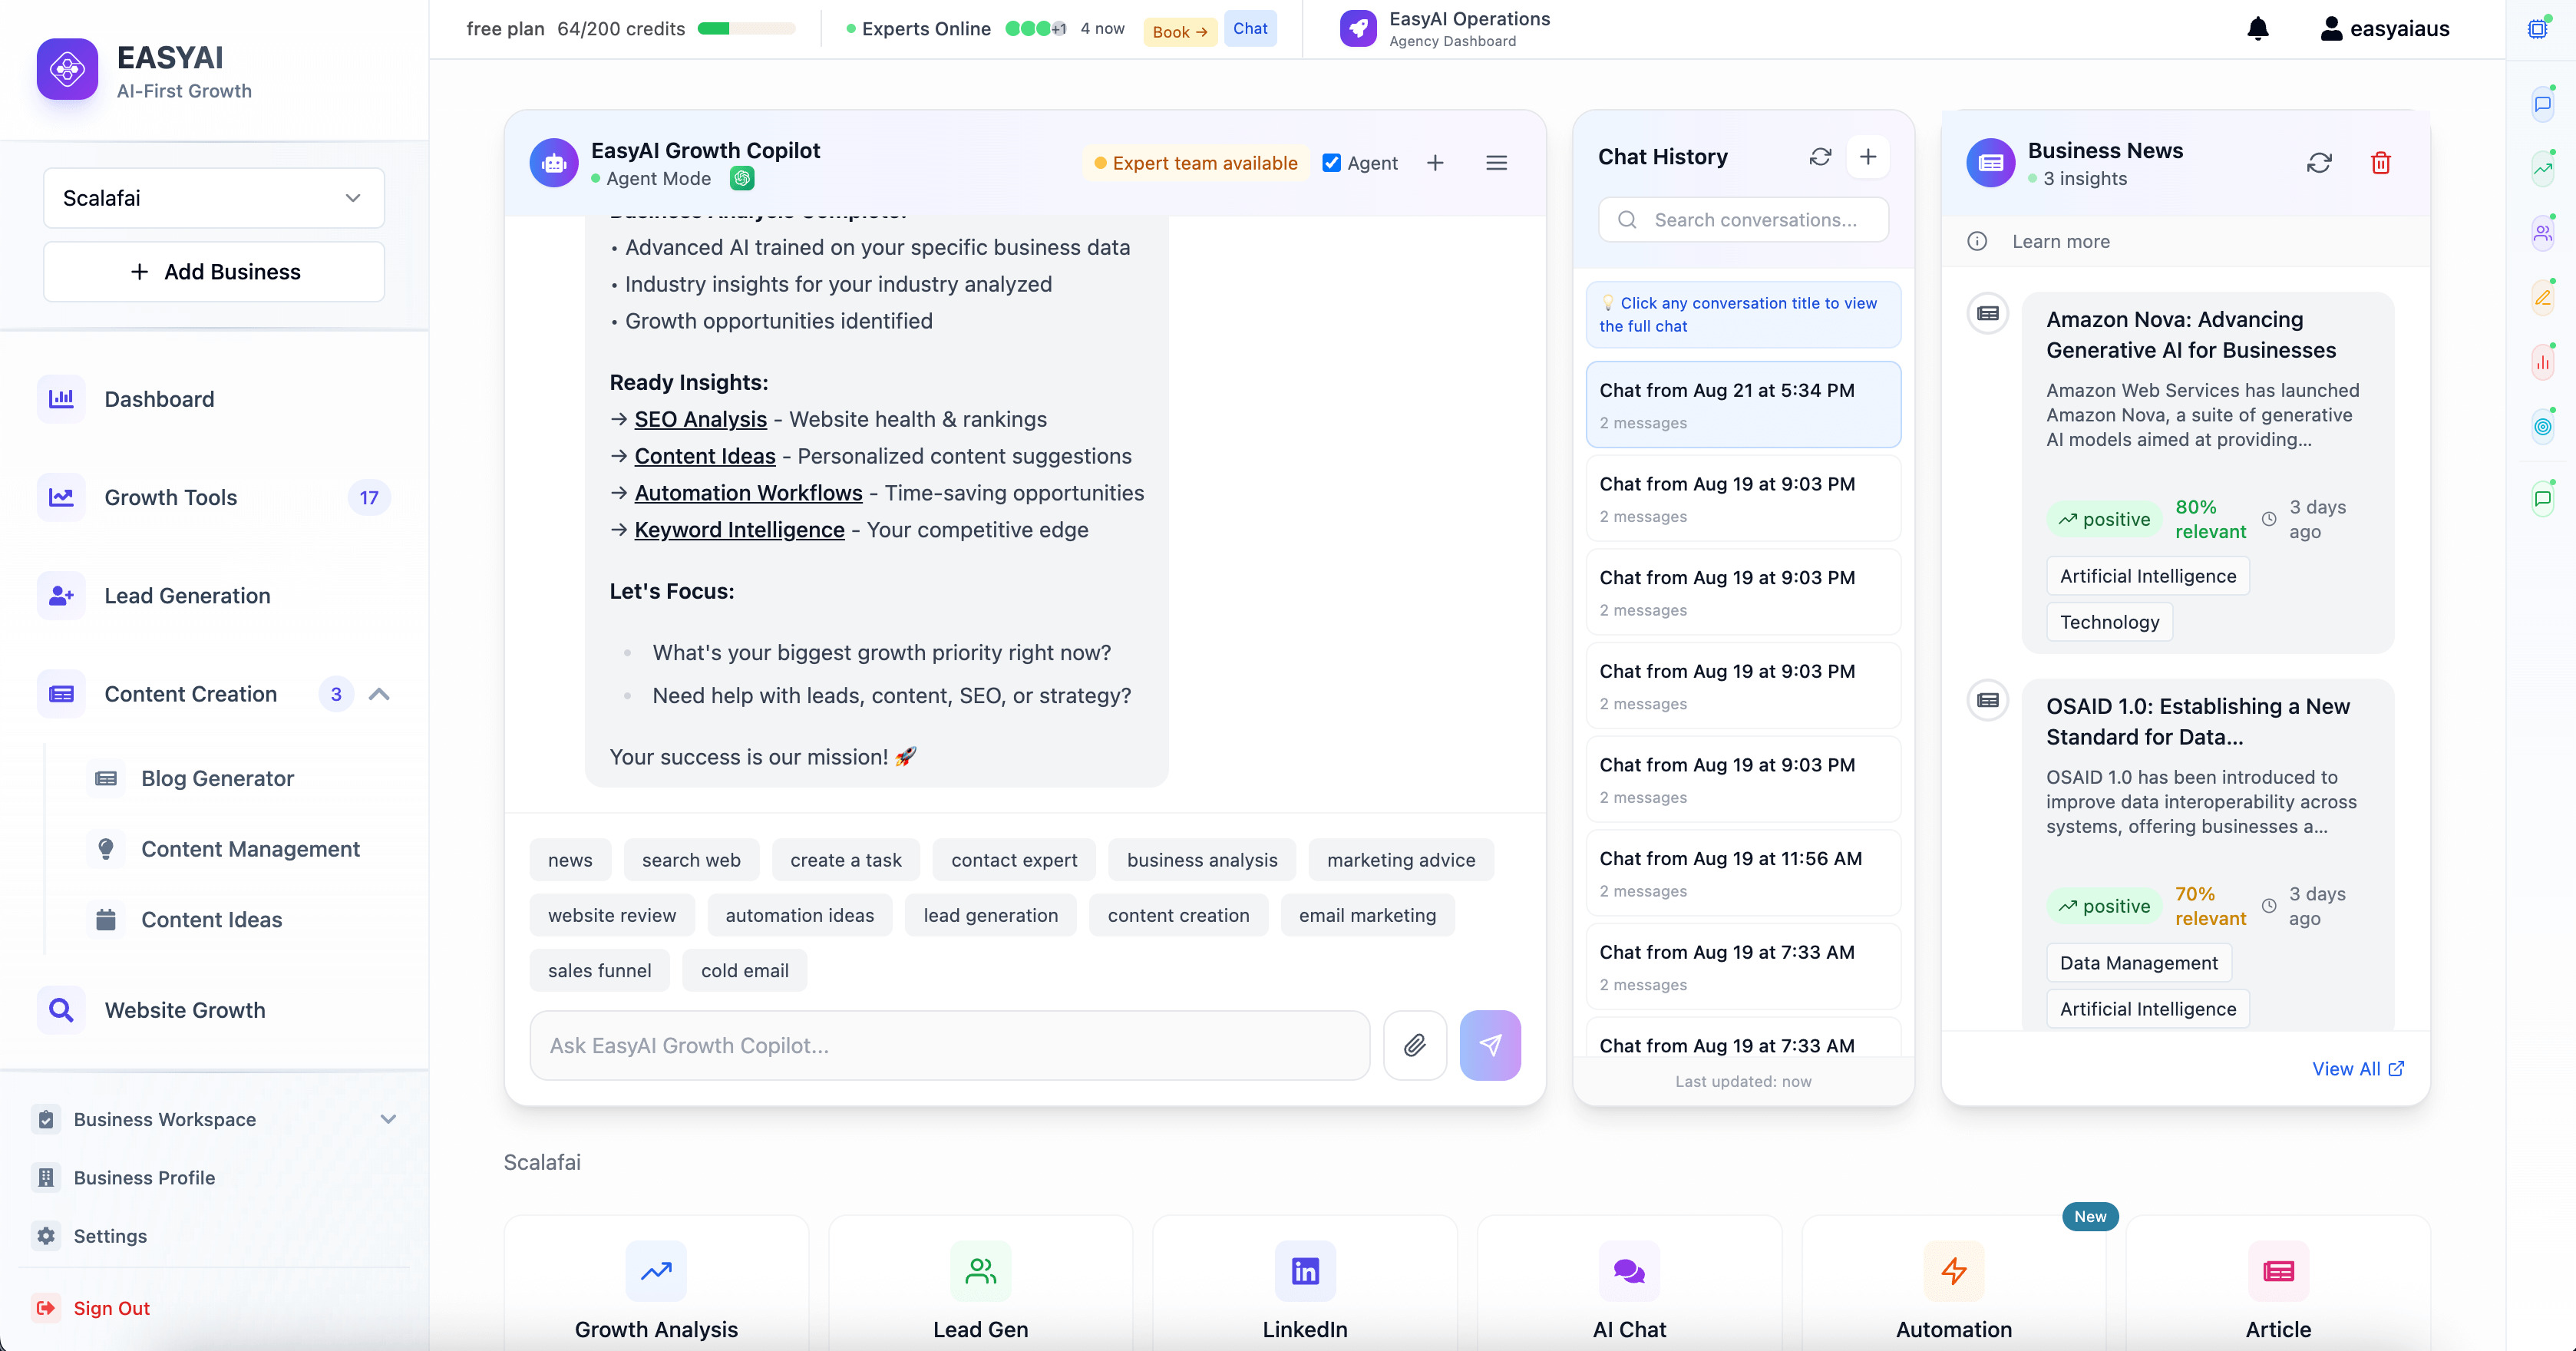Open Chat from Aug 19 at 11:56 AM
This screenshot has height=1351, width=2576.
pos(1743,872)
